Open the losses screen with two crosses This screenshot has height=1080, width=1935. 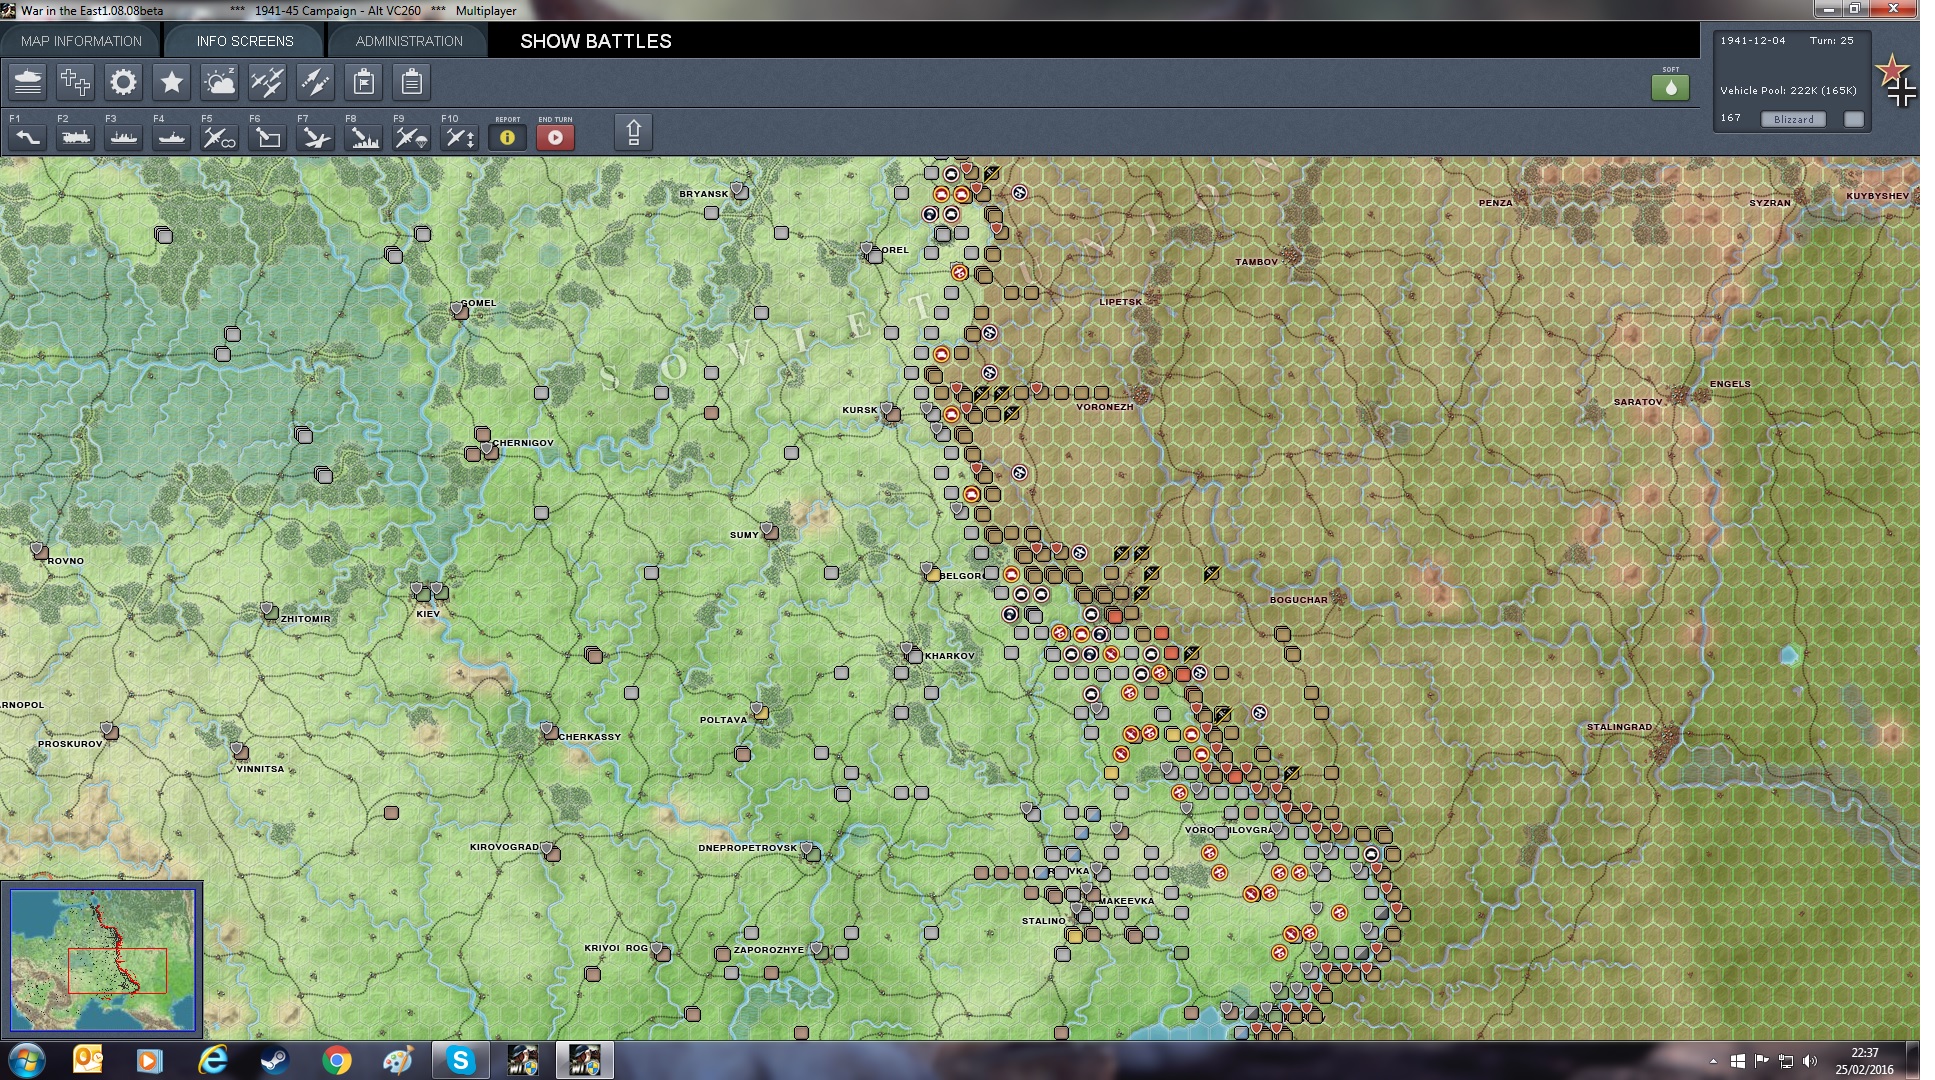pos(75,82)
